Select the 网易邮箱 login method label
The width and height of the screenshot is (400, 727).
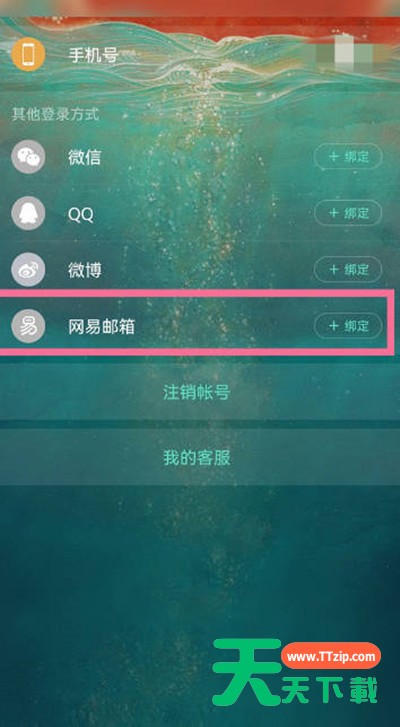102,326
